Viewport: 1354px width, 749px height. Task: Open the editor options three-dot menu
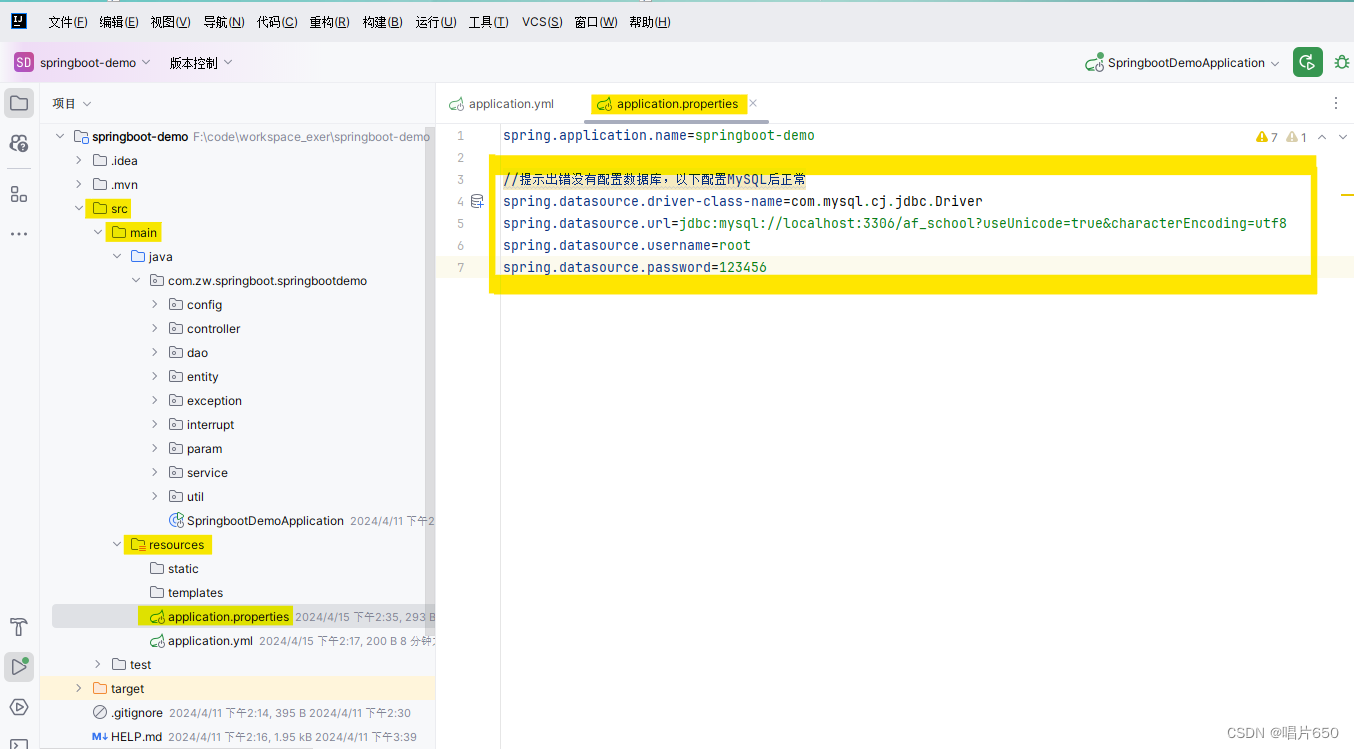click(x=1337, y=103)
